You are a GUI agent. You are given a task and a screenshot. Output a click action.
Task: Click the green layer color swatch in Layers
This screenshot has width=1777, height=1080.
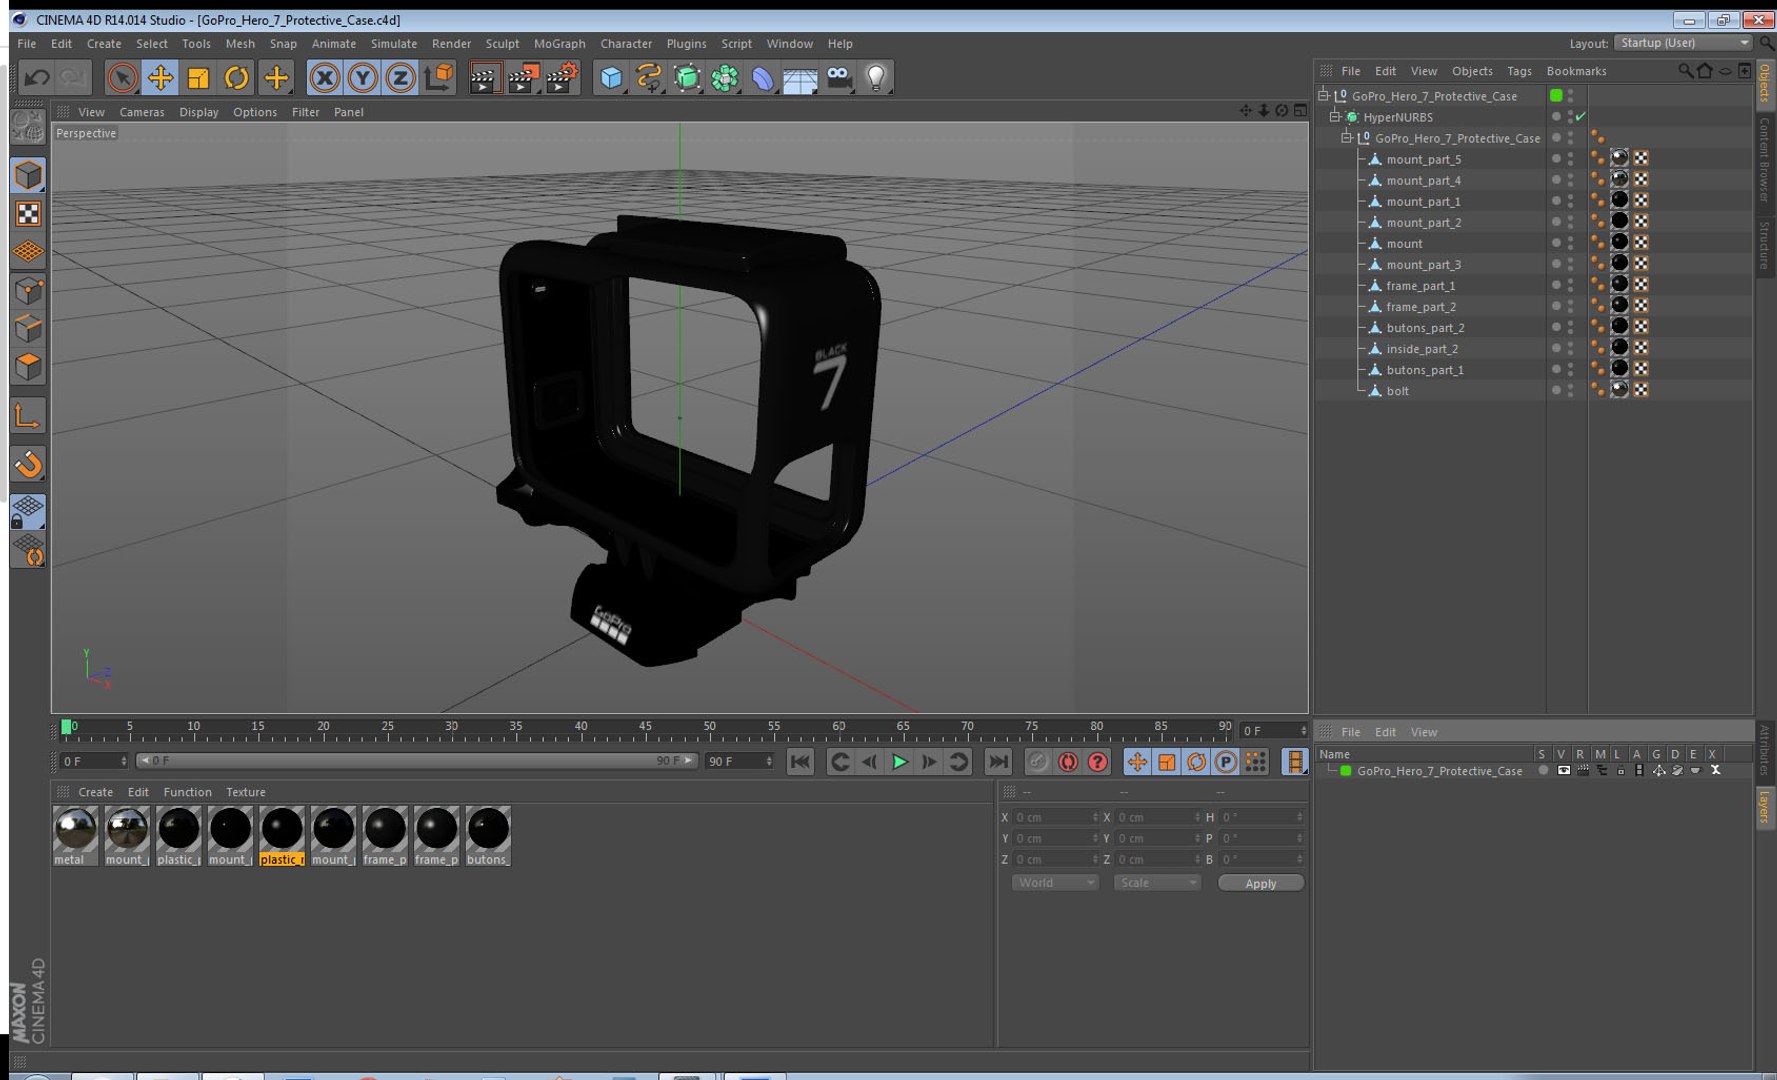(1346, 771)
